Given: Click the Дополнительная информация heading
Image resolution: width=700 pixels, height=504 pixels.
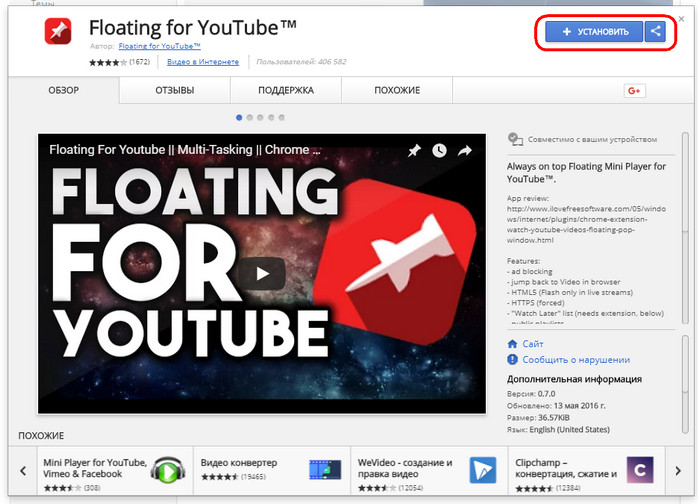Looking at the screenshot, I should pyautogui.click(x=574, y=379).
